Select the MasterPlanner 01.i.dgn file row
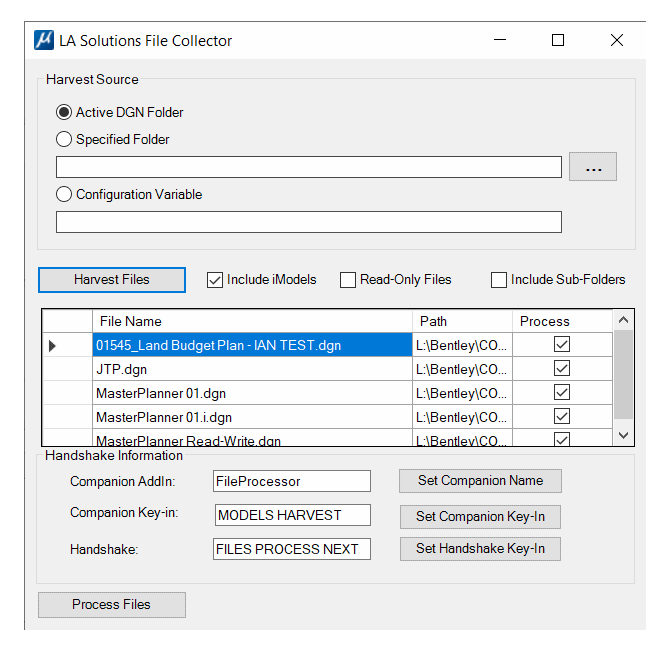Viewport: 670px width, 651px height. 252,417
